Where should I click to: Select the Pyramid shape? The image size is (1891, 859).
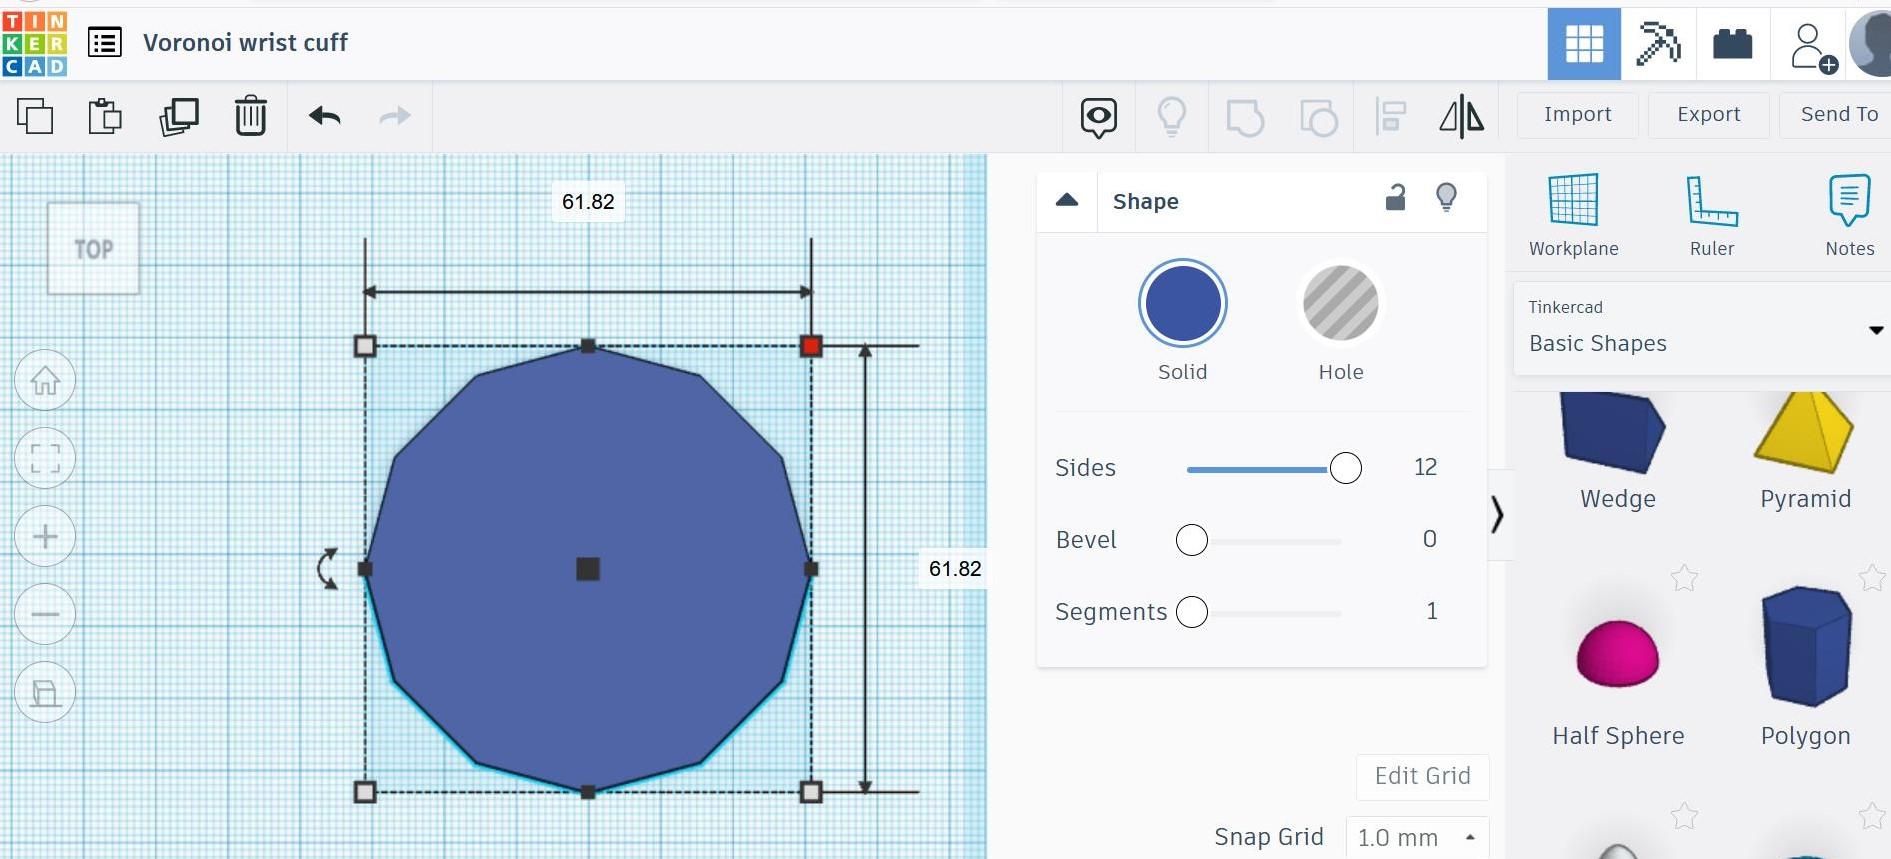click(1805, 450)
